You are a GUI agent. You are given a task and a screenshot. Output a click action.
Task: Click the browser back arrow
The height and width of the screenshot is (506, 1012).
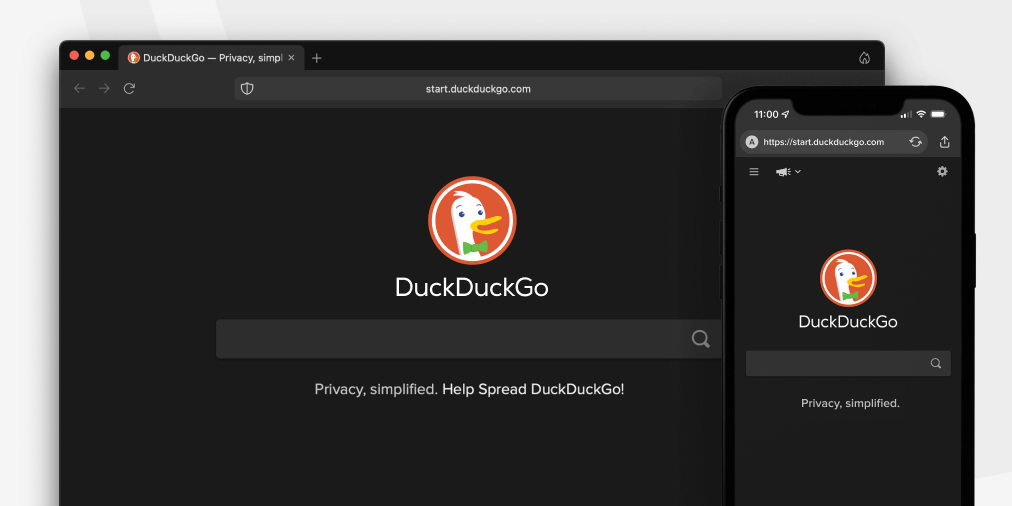tap(79, 88)
